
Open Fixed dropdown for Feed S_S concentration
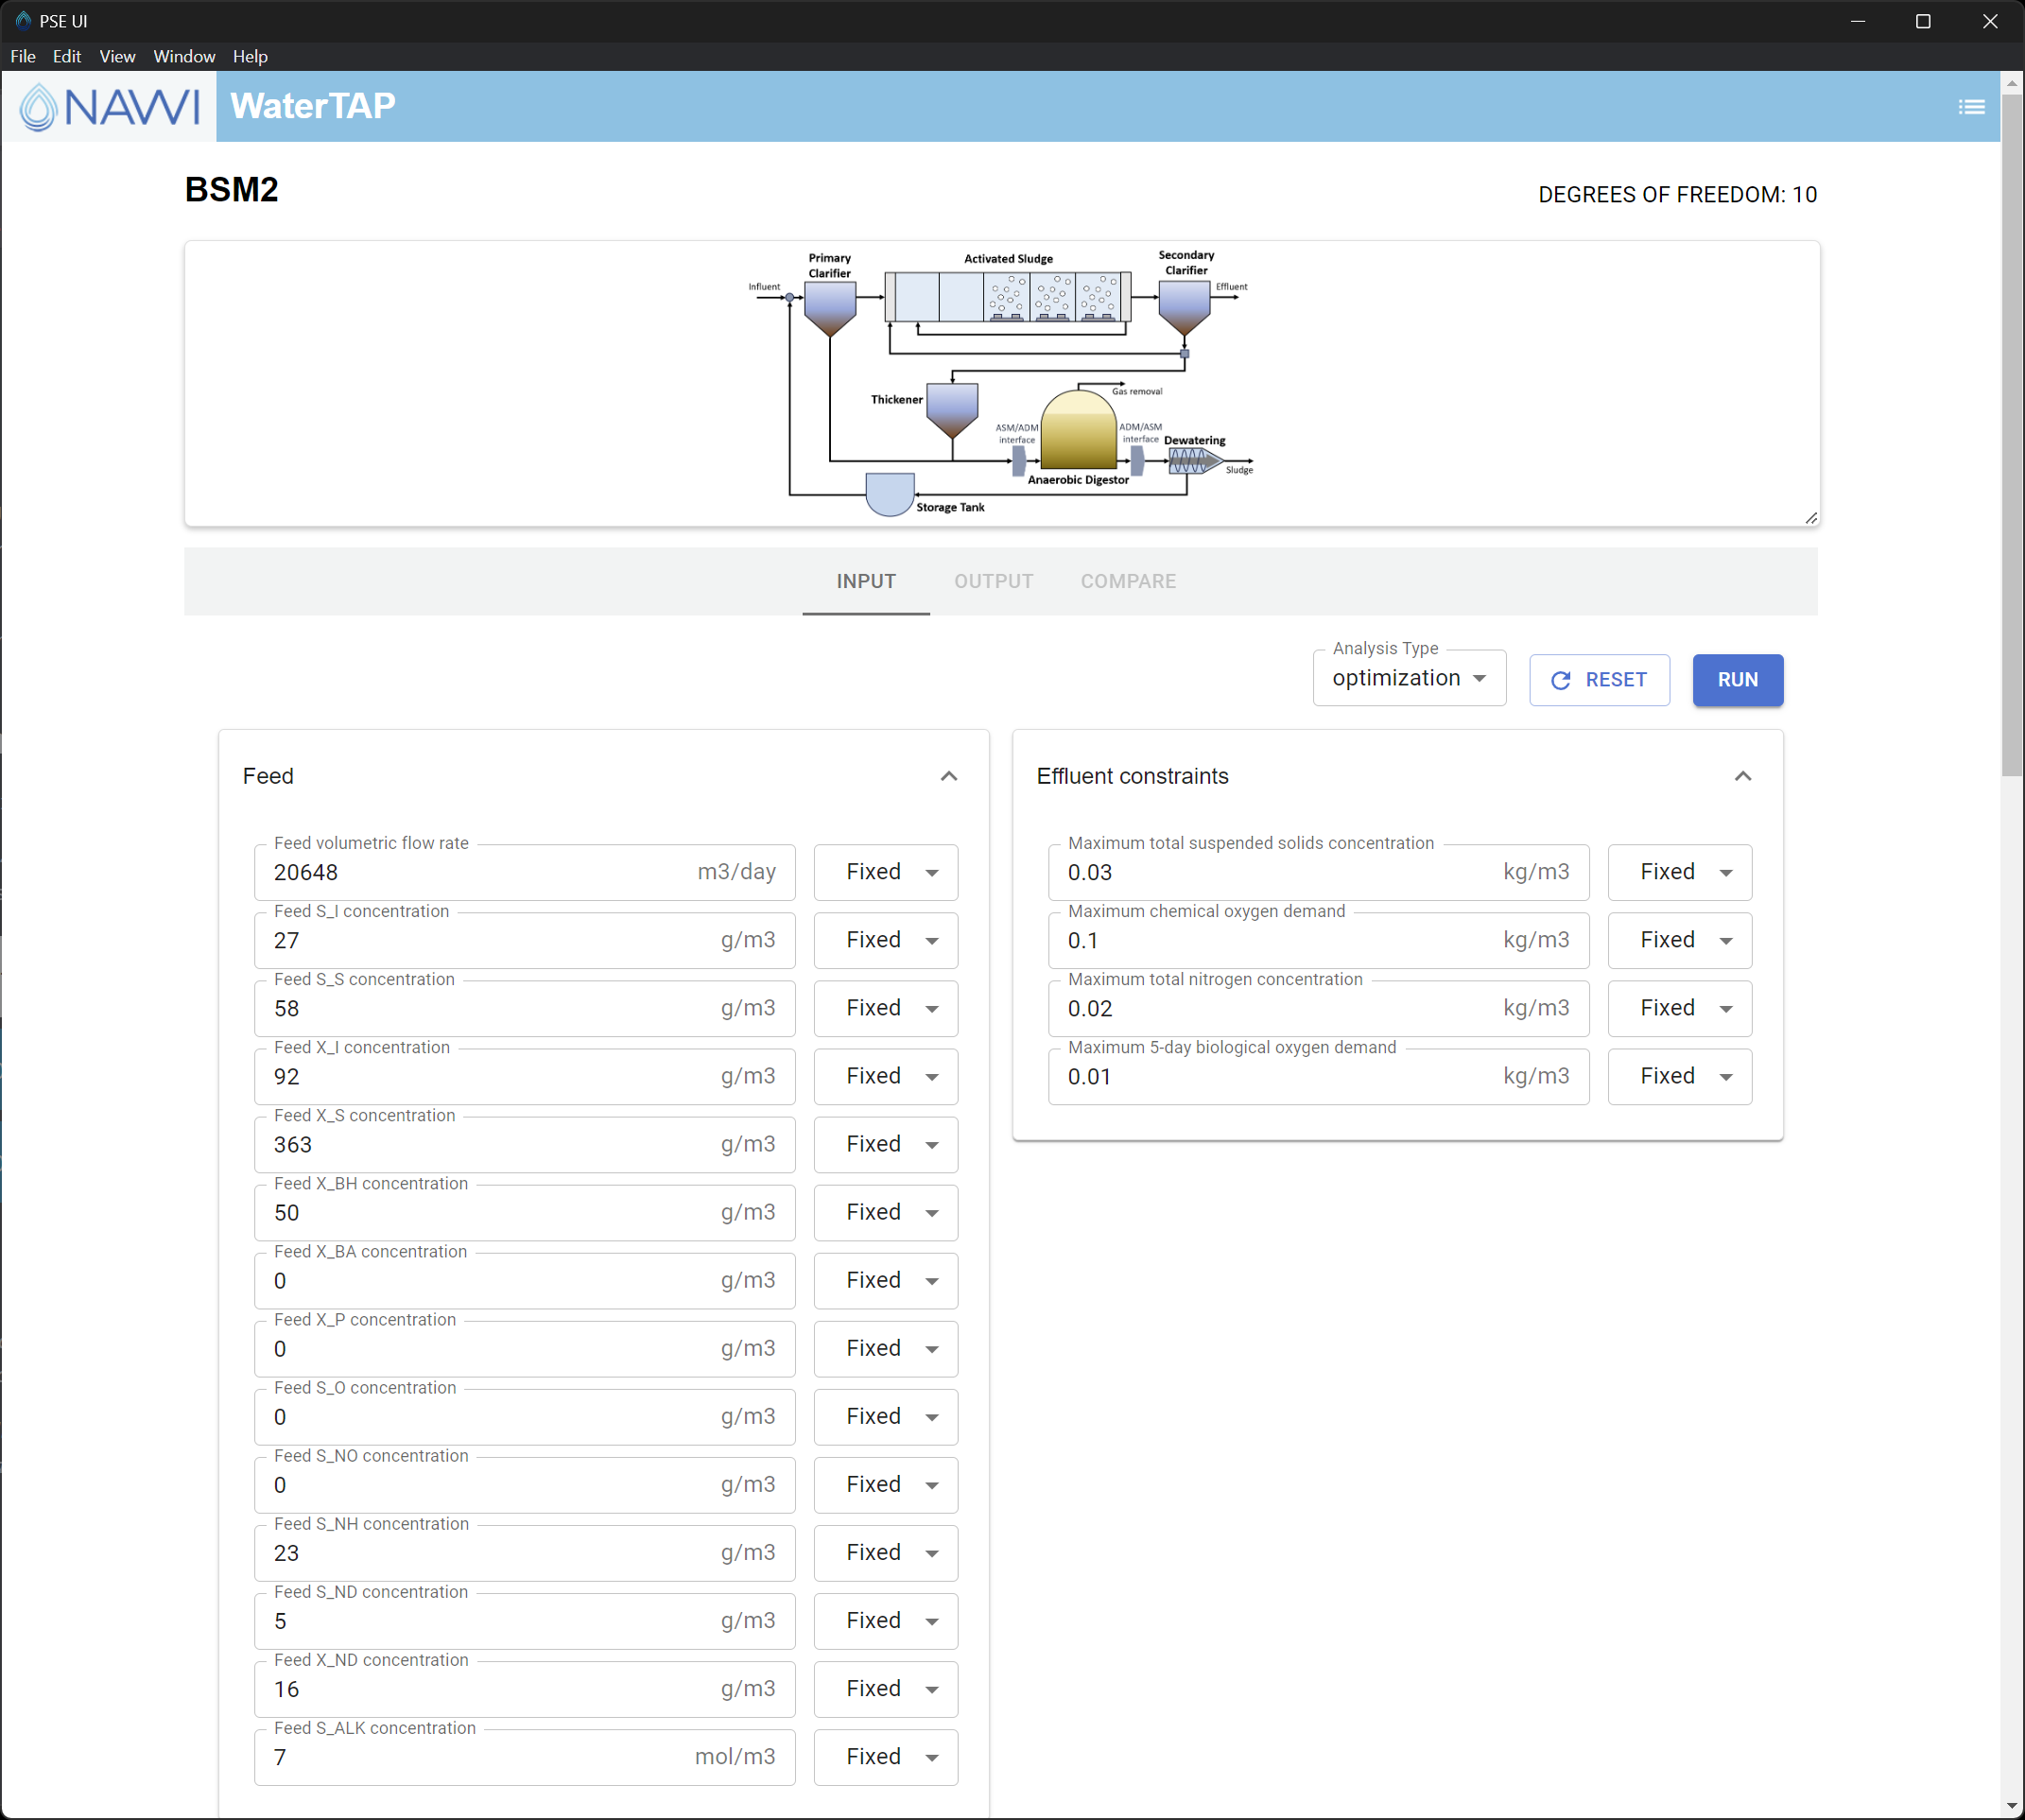[x=886, y=1008]
